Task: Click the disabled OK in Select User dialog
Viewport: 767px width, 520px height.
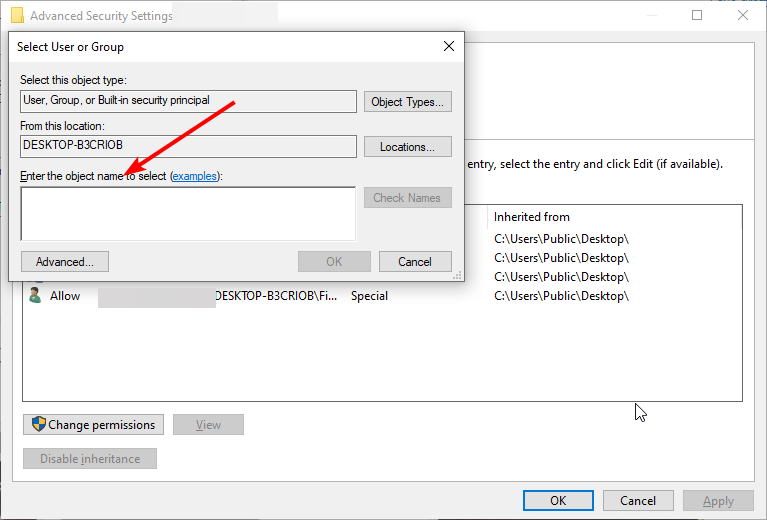Action: (x=334, y=262)
